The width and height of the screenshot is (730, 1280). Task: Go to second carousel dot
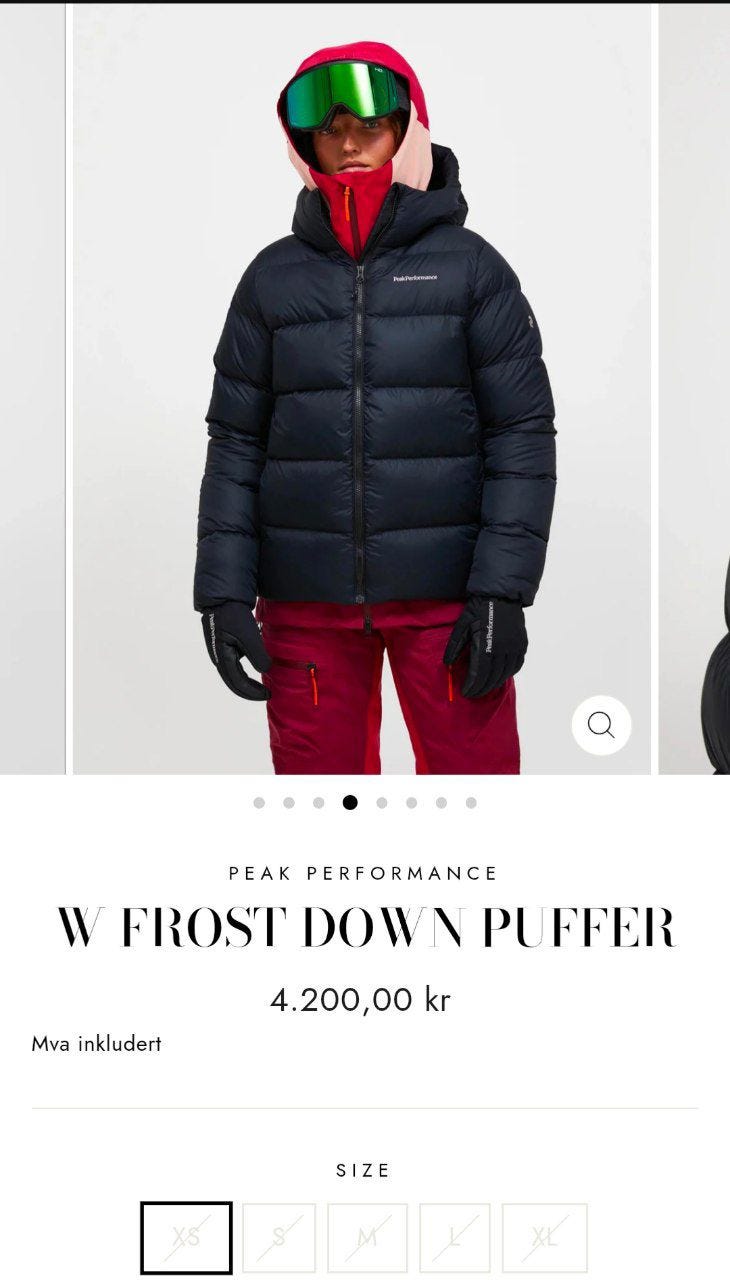[x=289, y=802]
